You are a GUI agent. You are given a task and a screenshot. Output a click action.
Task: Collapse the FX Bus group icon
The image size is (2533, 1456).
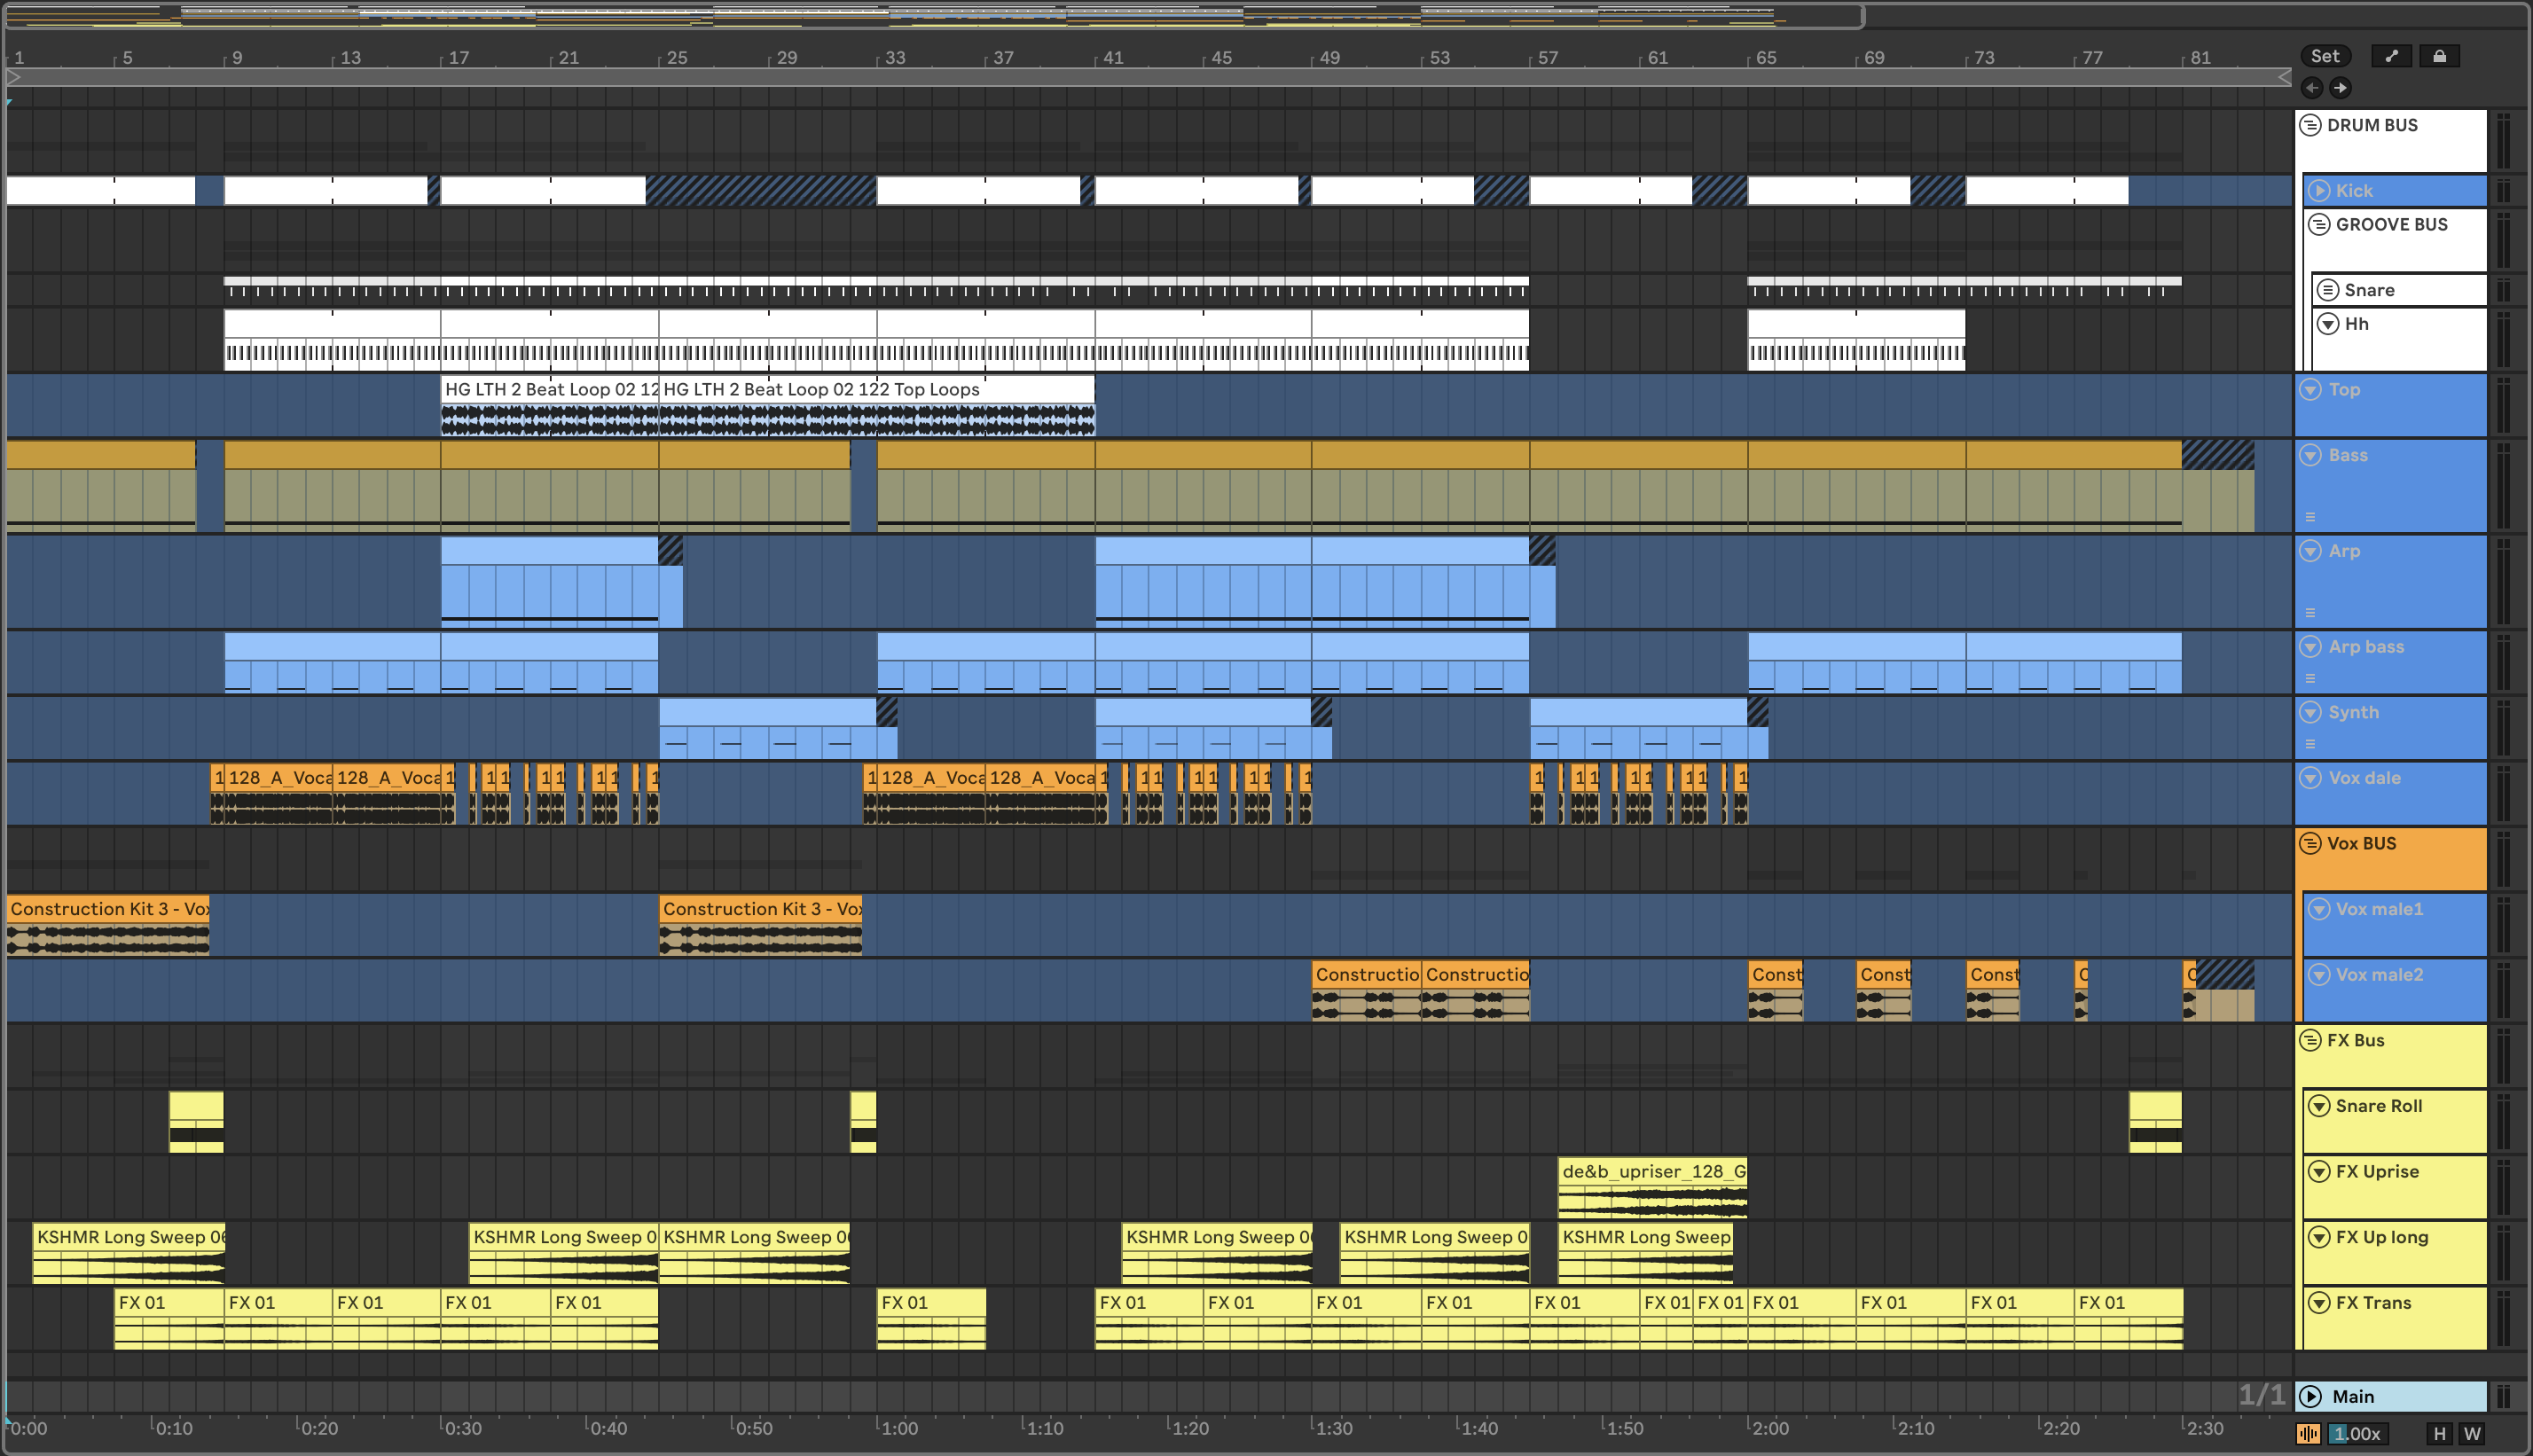(x=2310, y=1040)
